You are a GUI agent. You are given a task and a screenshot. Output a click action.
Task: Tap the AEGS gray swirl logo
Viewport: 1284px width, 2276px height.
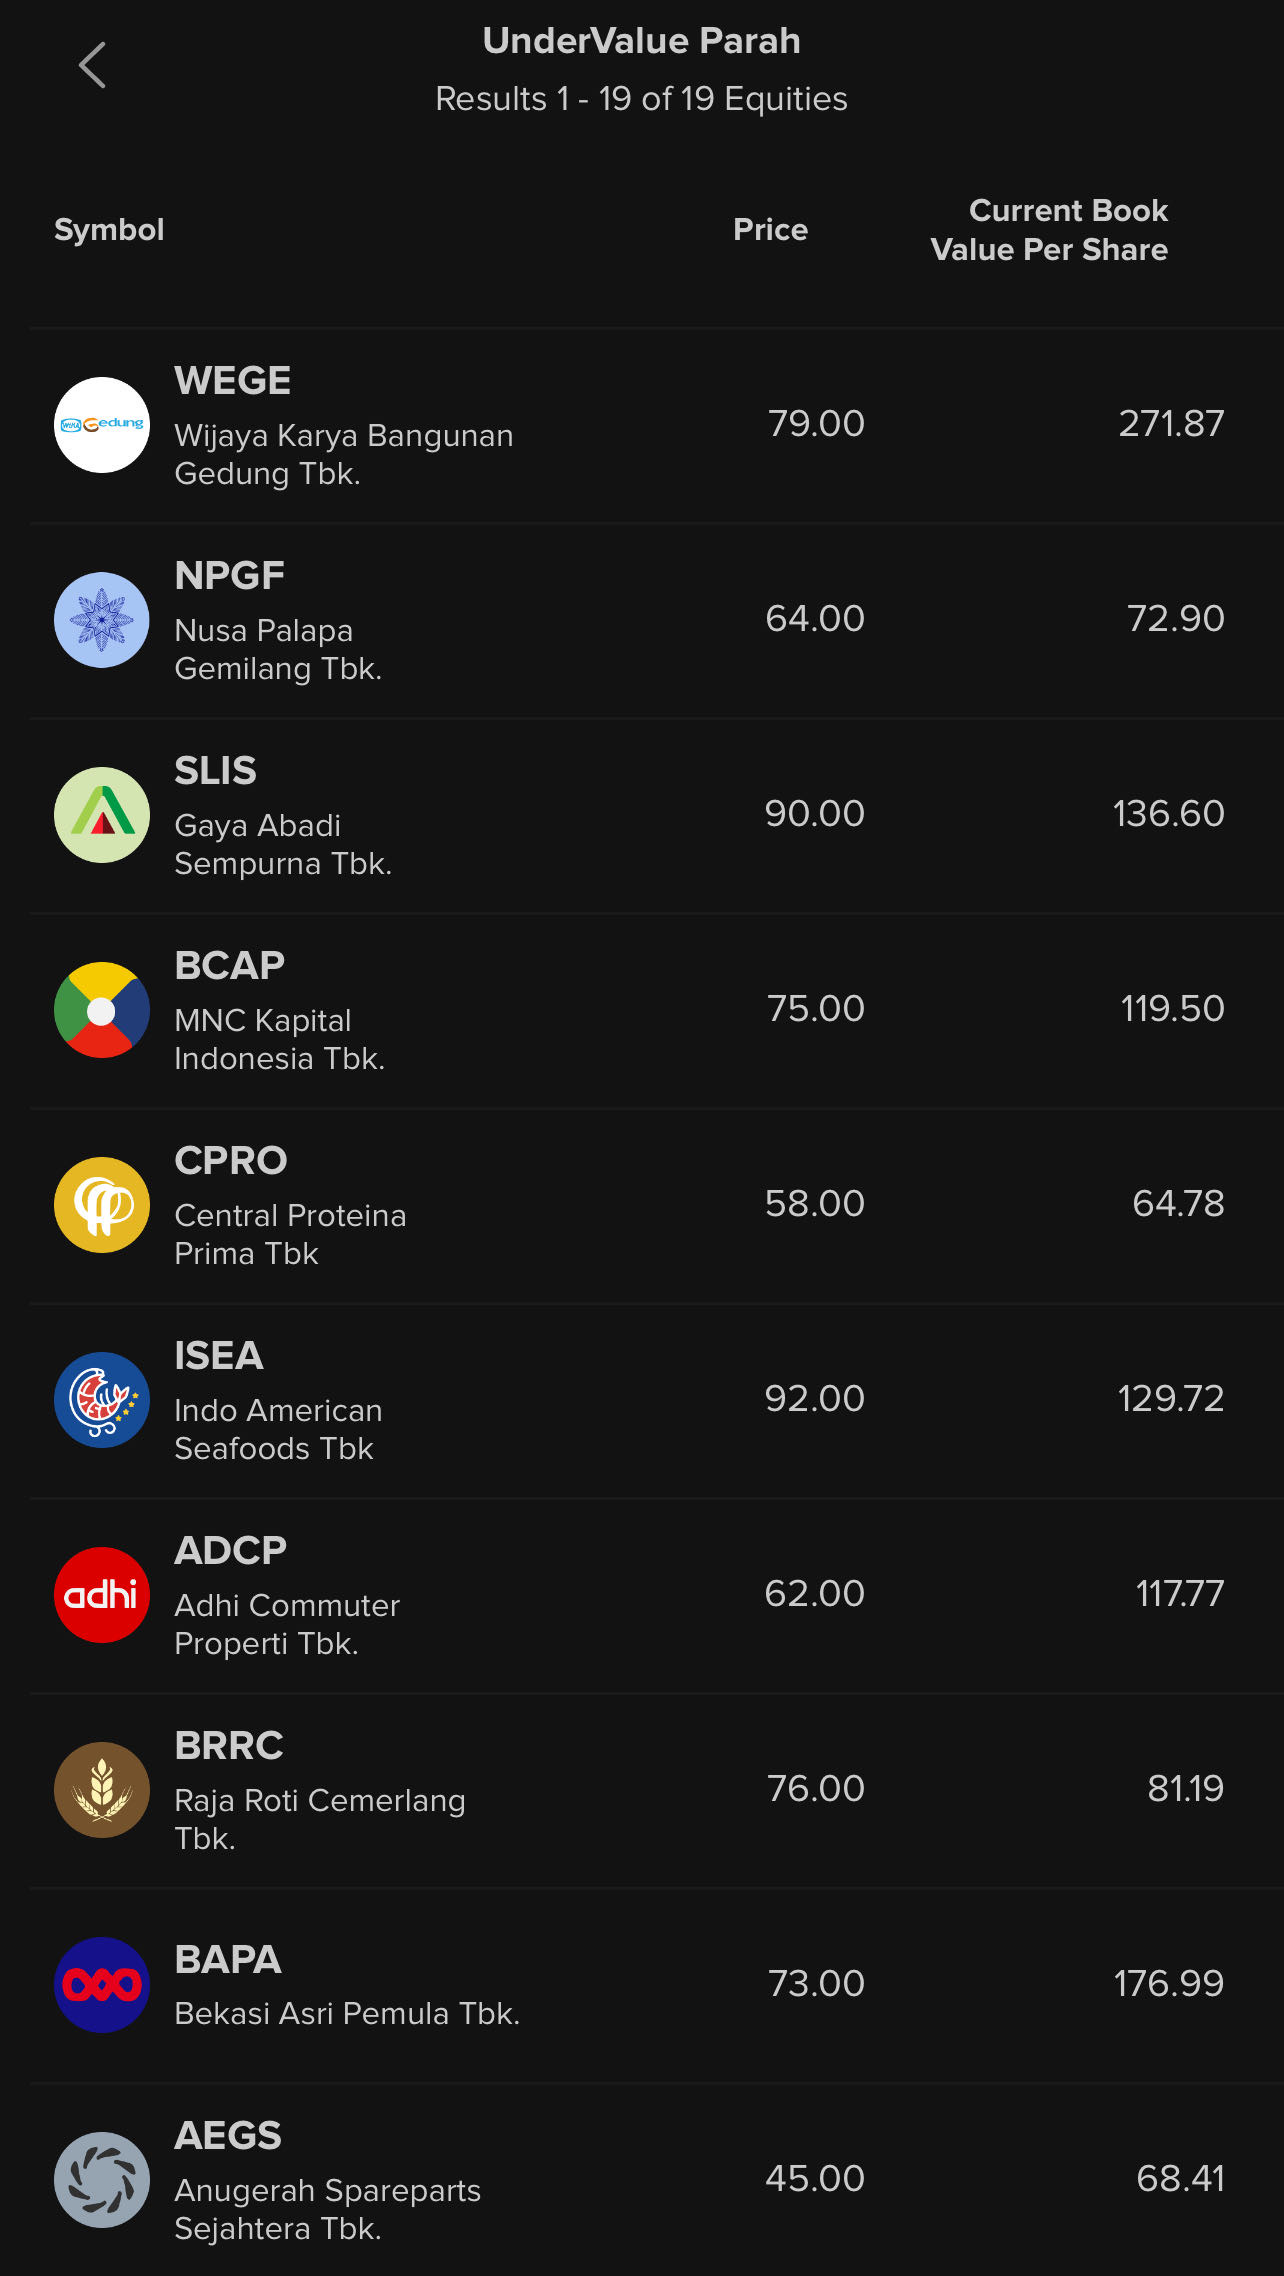(102, 2180)
